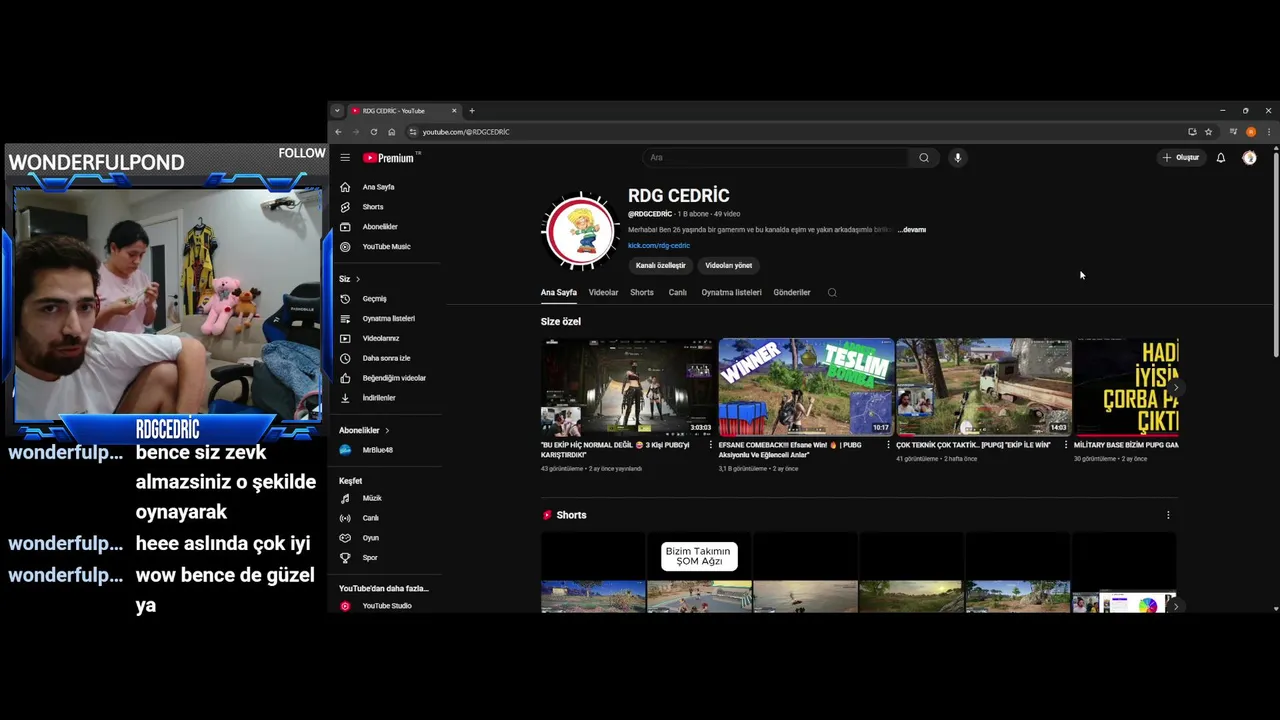This screenshot has width=1280, height=720.
Task: Click the channel search magnifier icon
Action: (x=832, y=293)
